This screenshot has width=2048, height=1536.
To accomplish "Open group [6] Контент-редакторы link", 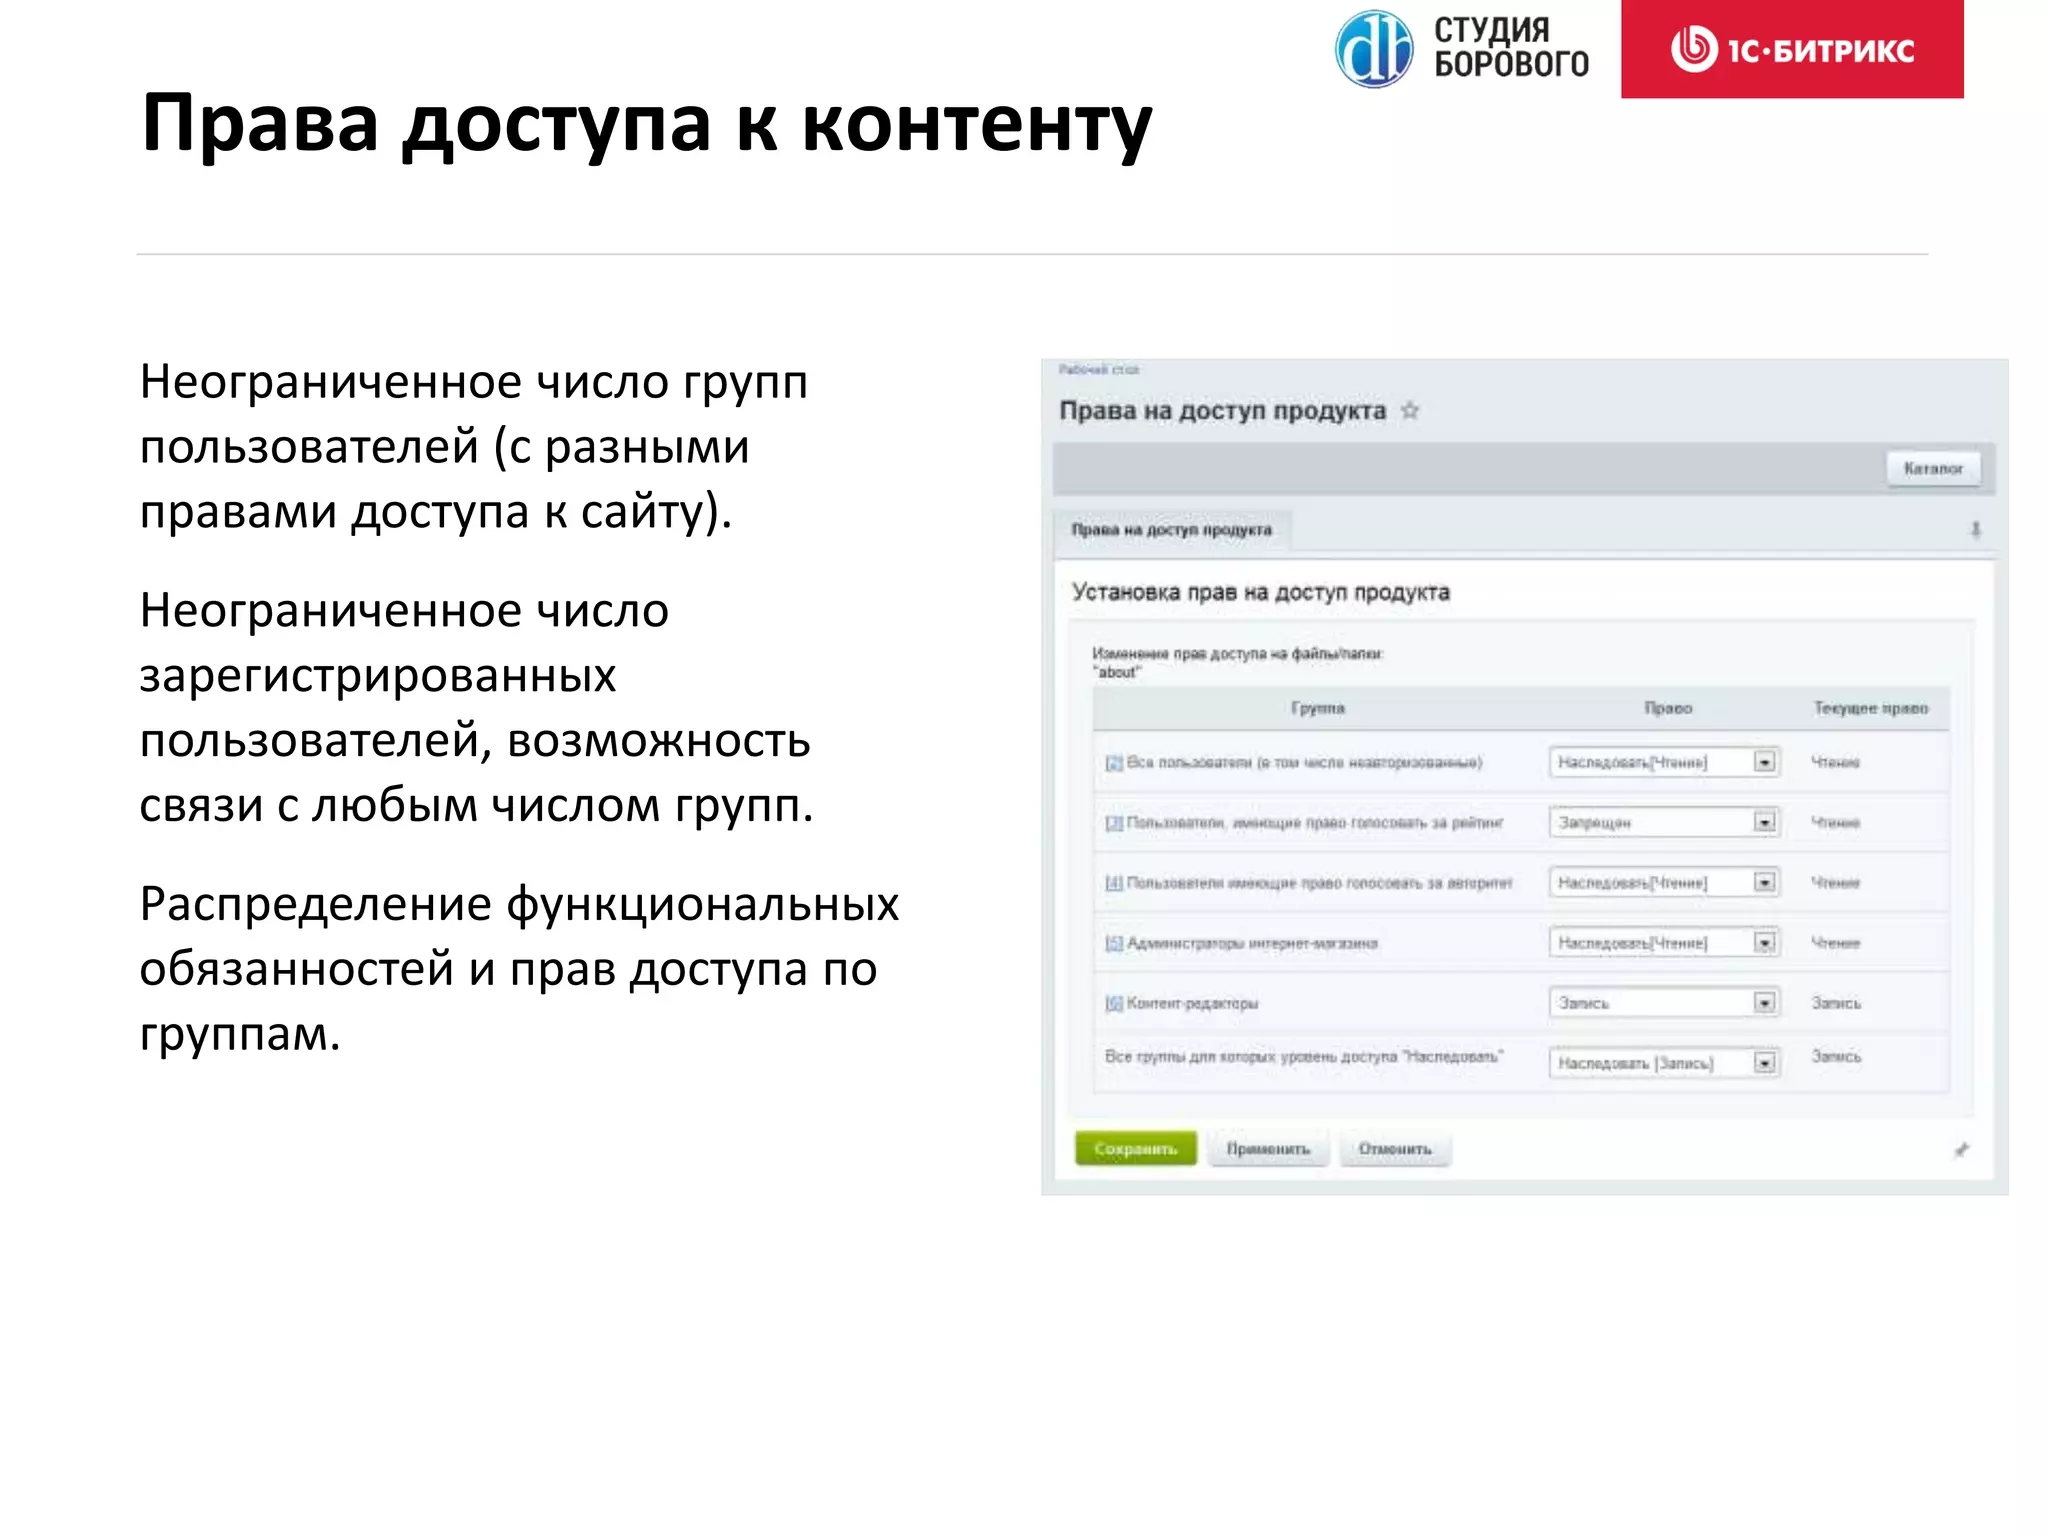I will (x=1114, y=1003).
